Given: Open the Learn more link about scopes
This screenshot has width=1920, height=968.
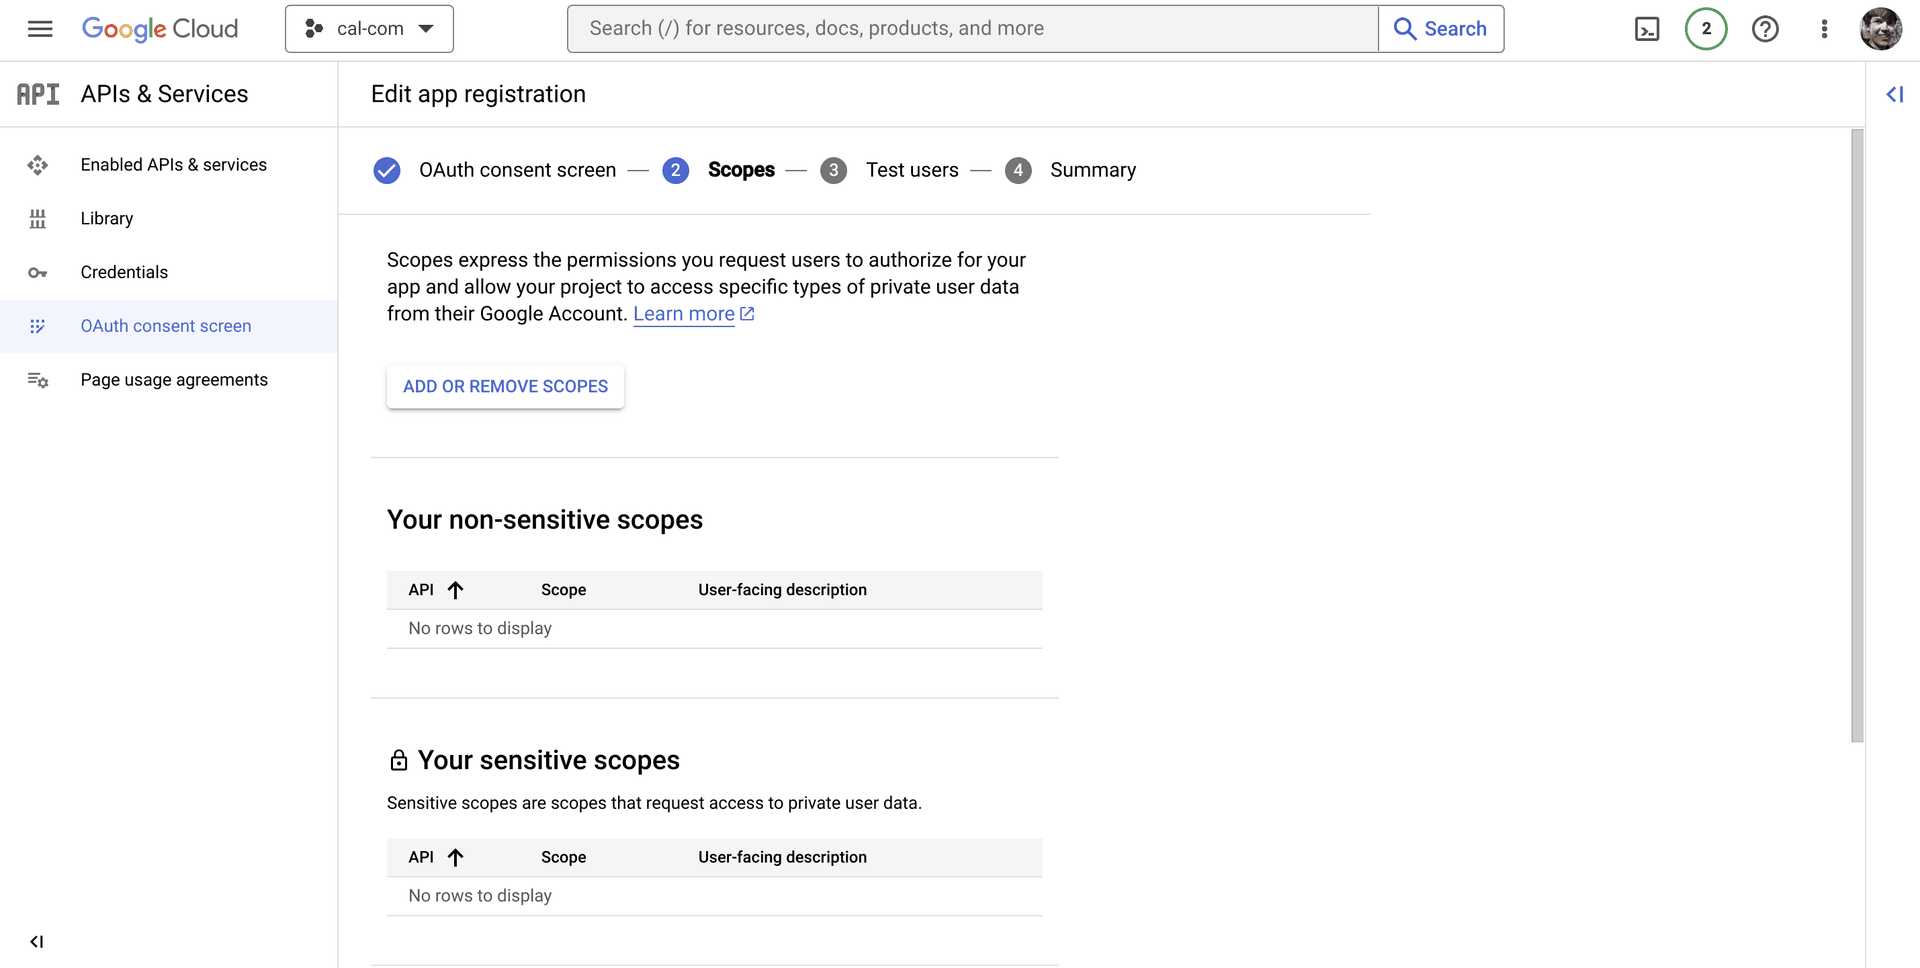Looking at the screenshot, I should (684, 314).
